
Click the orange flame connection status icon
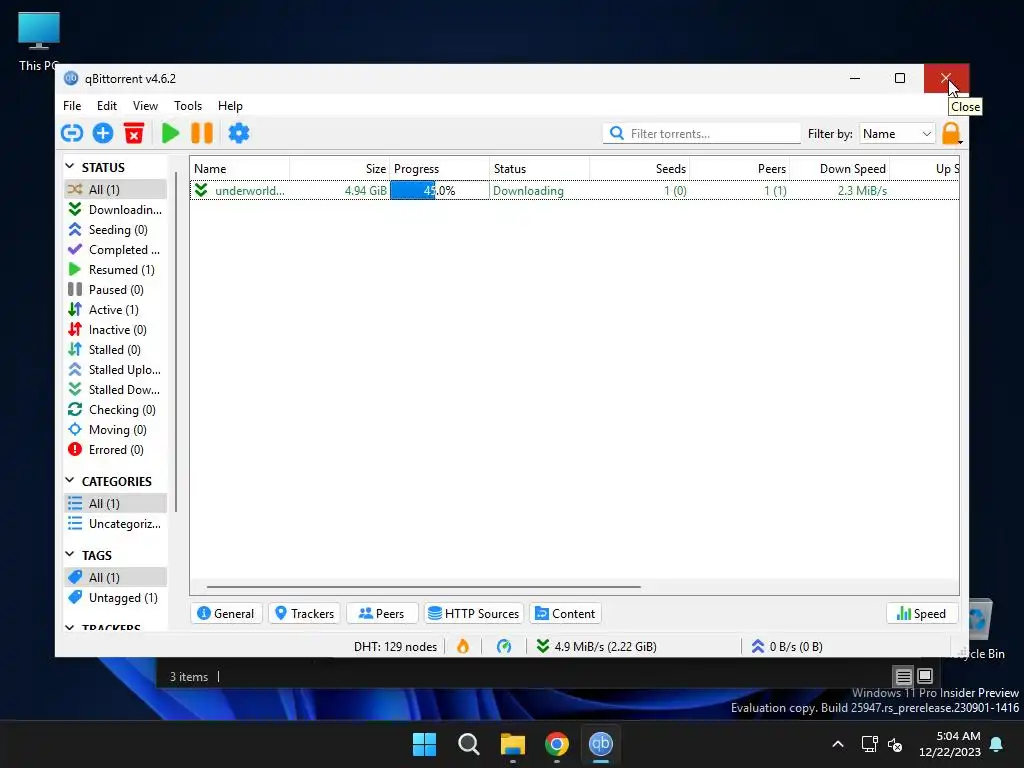tap(463, 647)
